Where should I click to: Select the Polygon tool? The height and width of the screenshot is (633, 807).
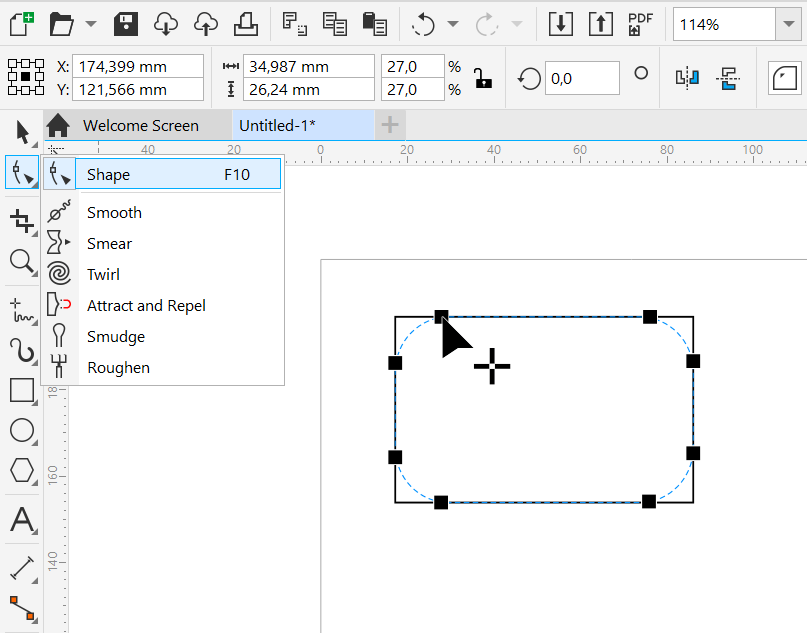22,470
